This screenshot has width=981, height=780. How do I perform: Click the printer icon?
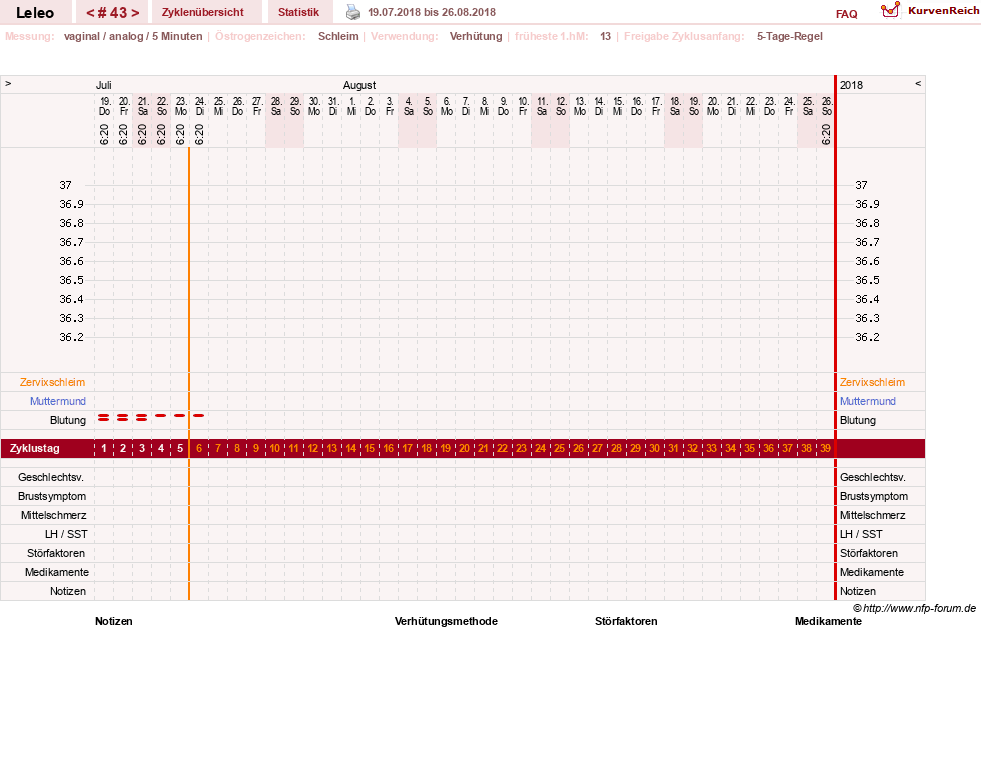tap(353, 12)
